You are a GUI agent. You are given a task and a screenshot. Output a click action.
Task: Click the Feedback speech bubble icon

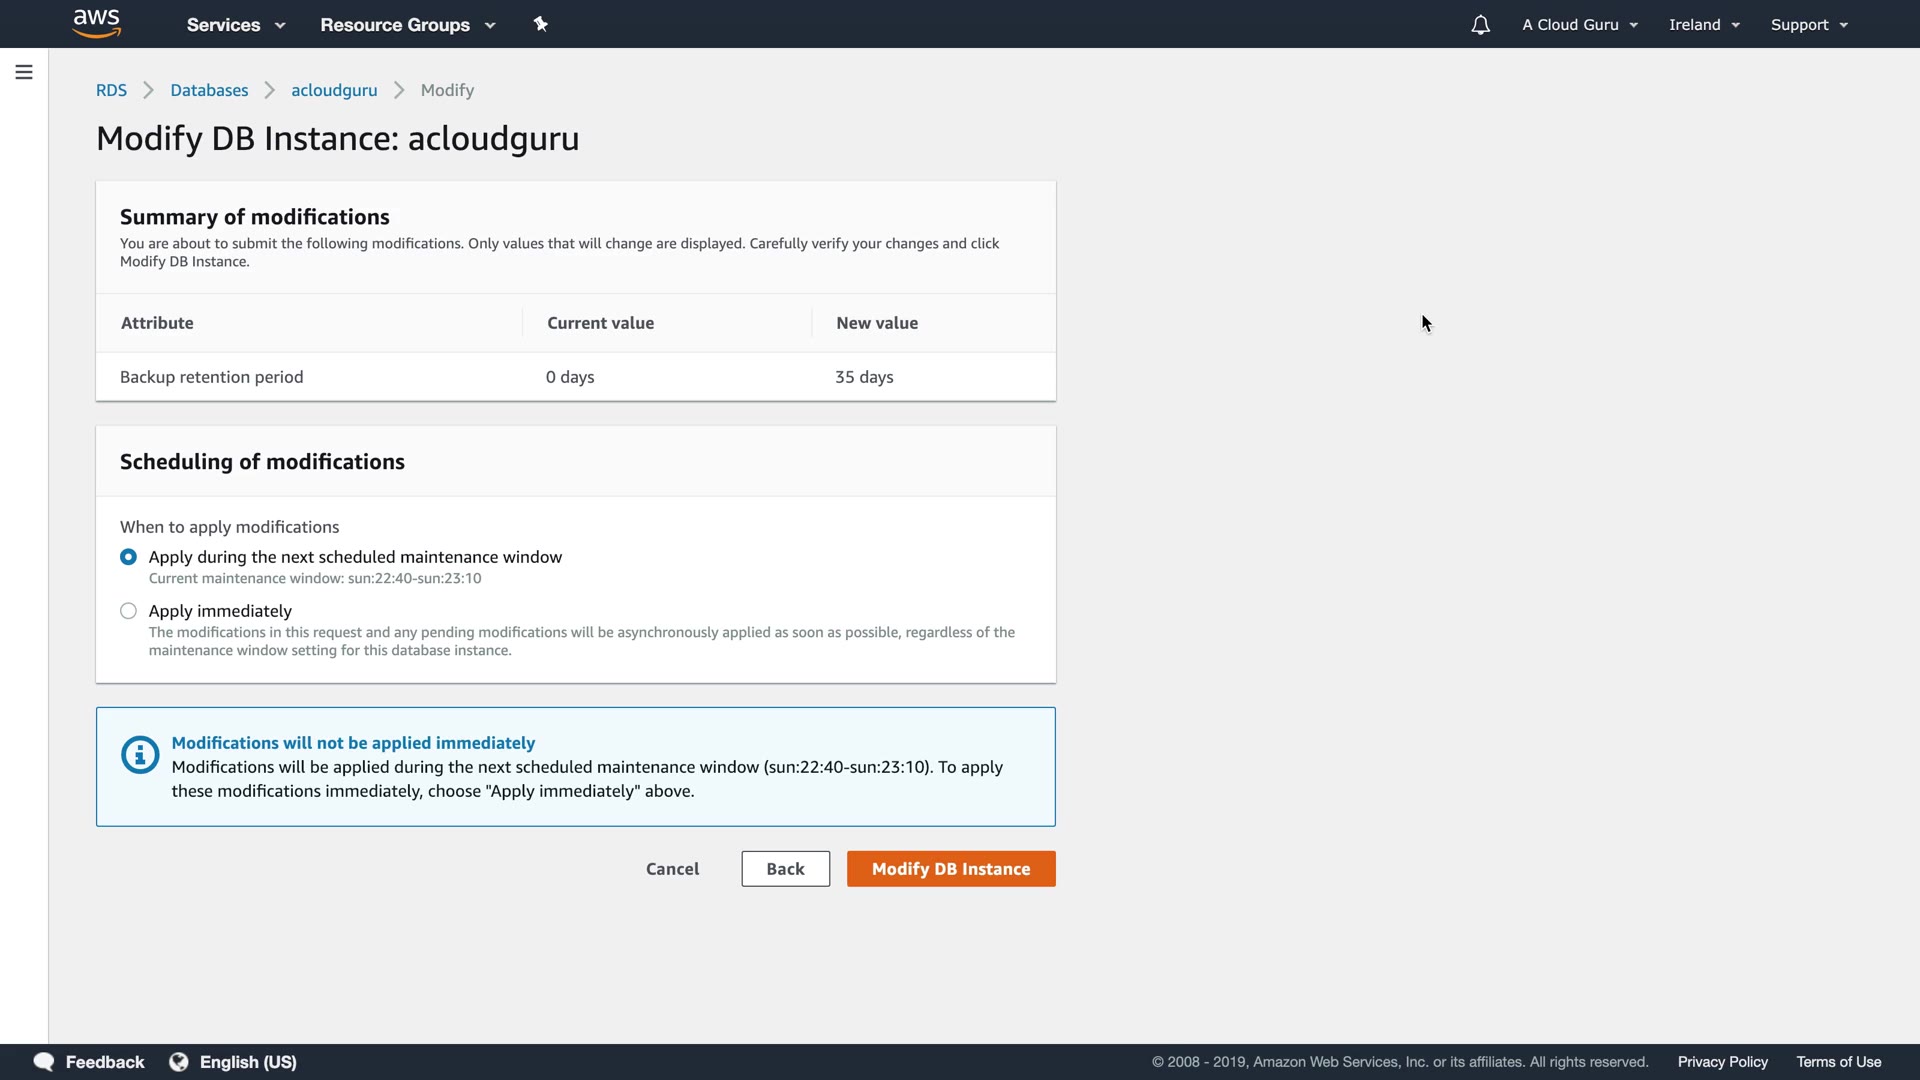coord(43,1062)
